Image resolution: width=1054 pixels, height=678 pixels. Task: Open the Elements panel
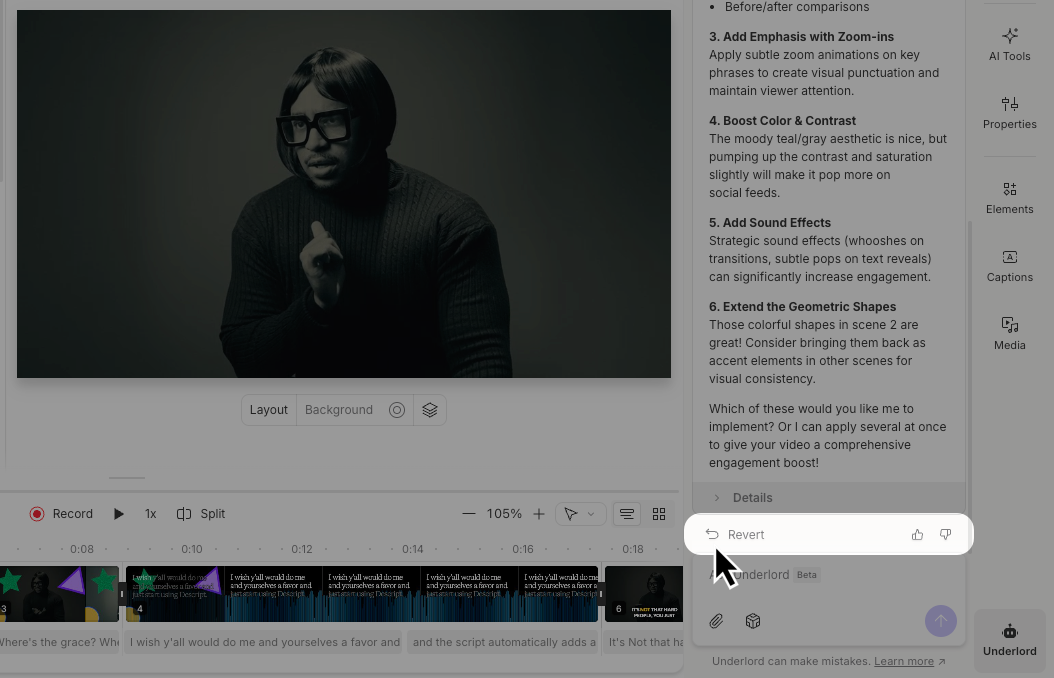[x=1009, y=197]
